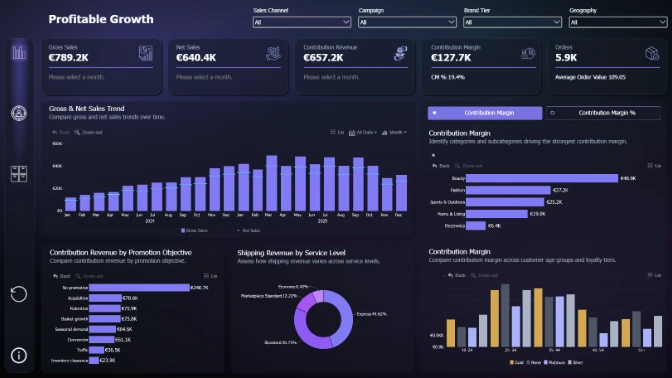Click Lin scale icon in Sales Trend chart

click(337, 132)
